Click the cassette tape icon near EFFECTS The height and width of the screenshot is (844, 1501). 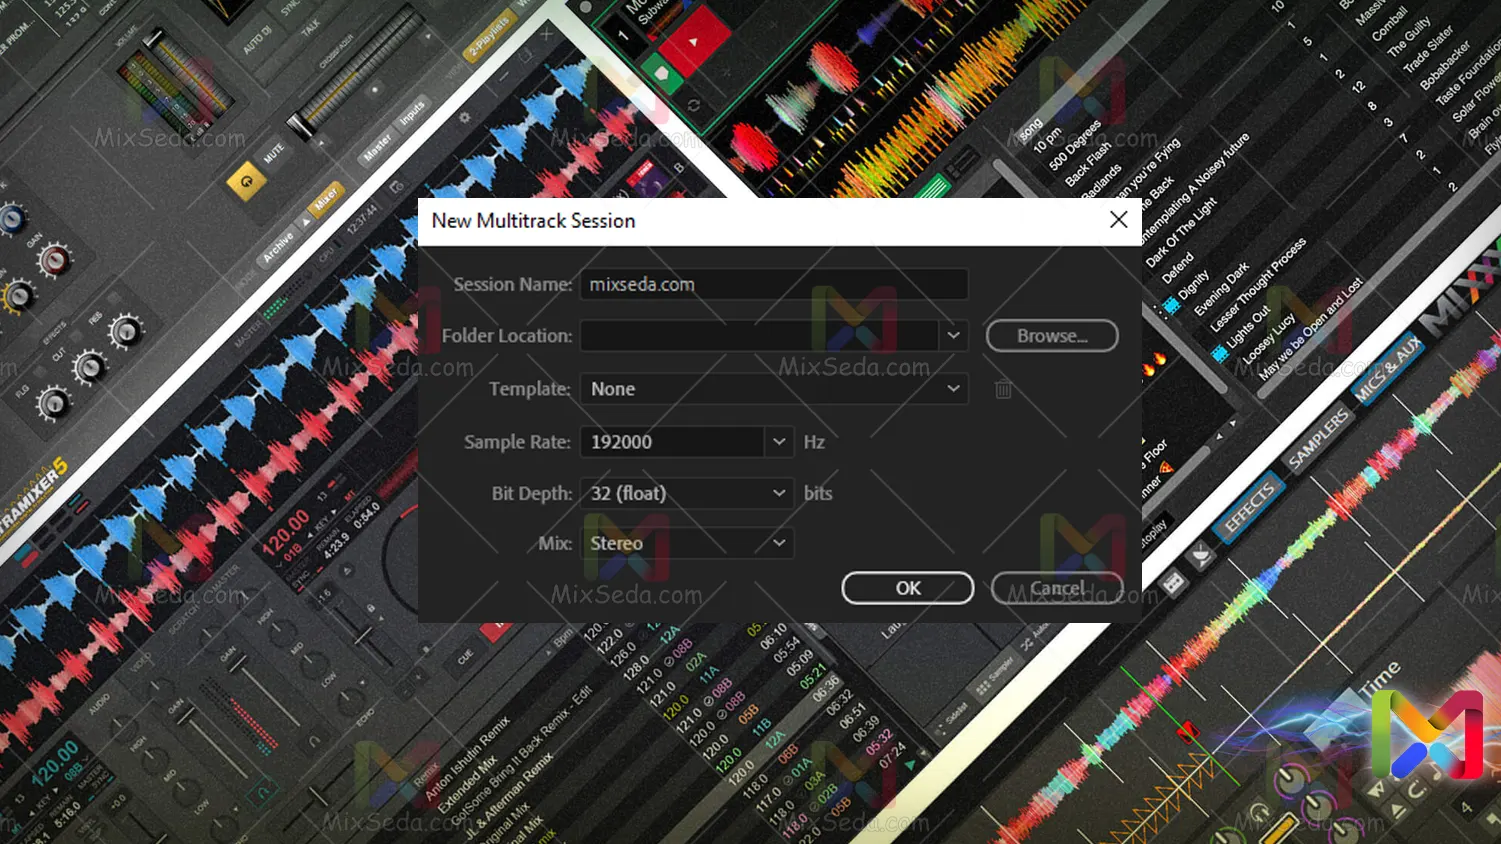coord(1174,582)
